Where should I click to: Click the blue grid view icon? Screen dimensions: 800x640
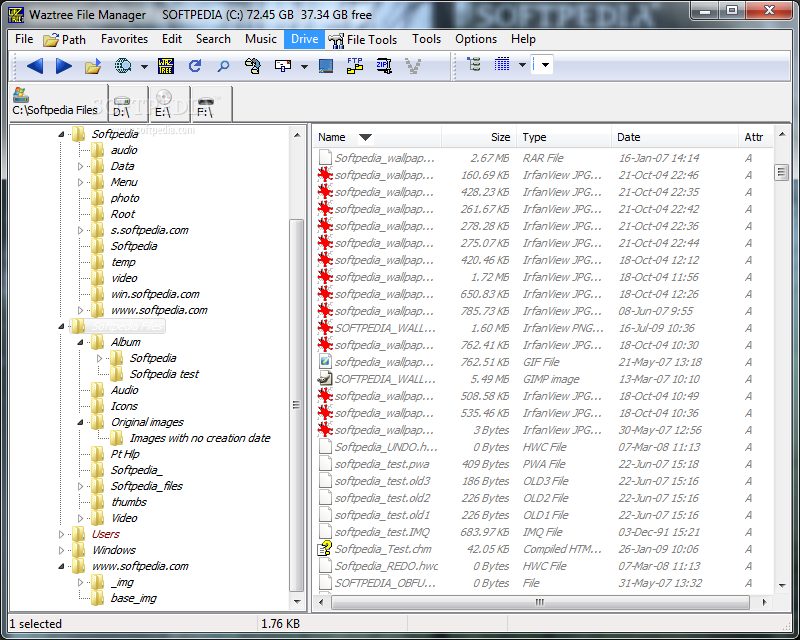click(x=502, y=64)
